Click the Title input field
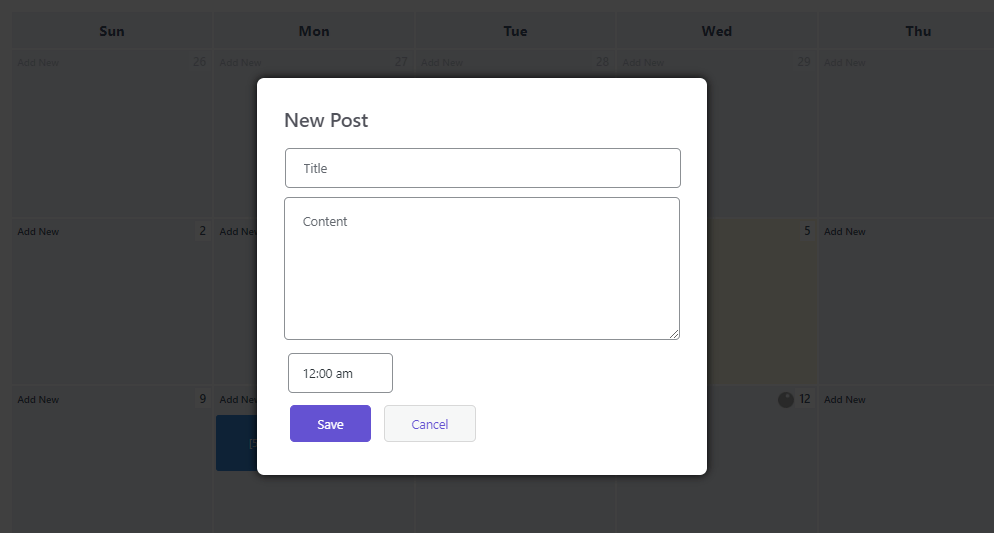The width and height of the screenshot is (994, 533). (x=482, y=168)
